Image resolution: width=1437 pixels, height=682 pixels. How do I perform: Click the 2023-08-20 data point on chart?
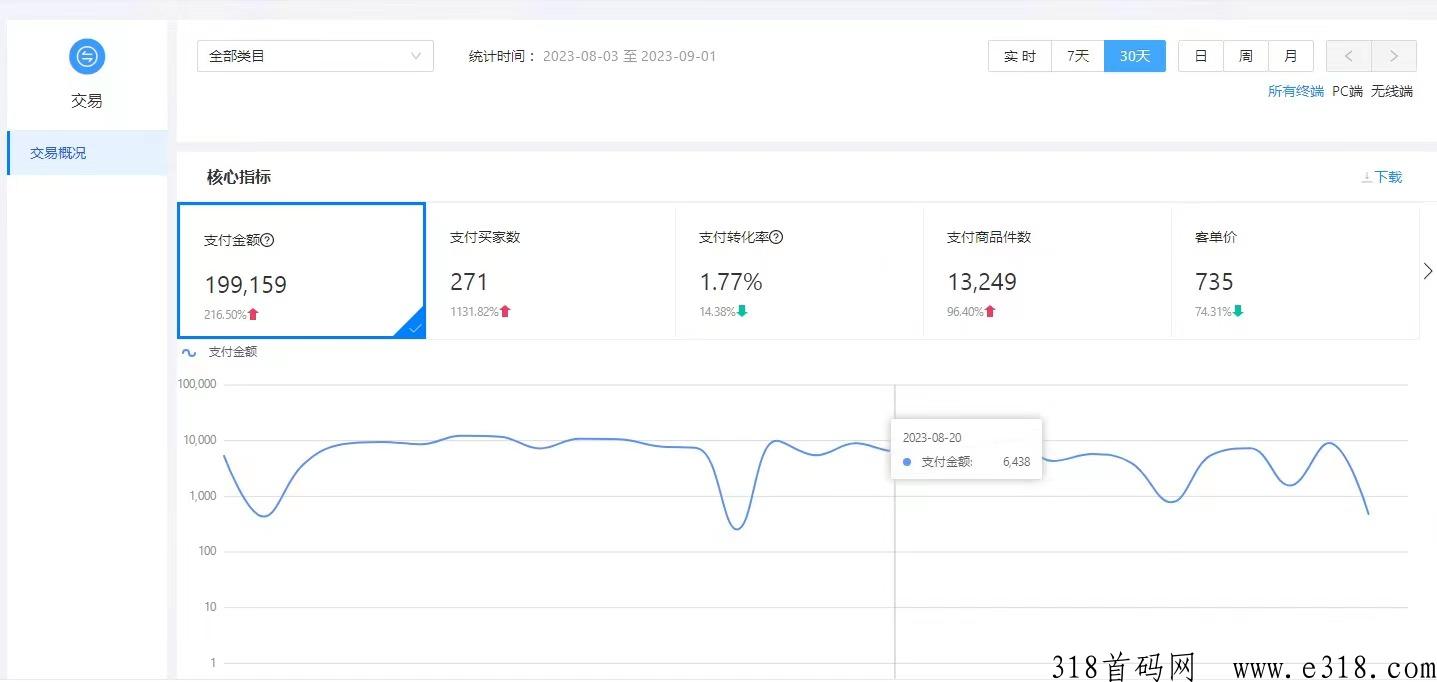pyautogui.click(x=894, y=451)
